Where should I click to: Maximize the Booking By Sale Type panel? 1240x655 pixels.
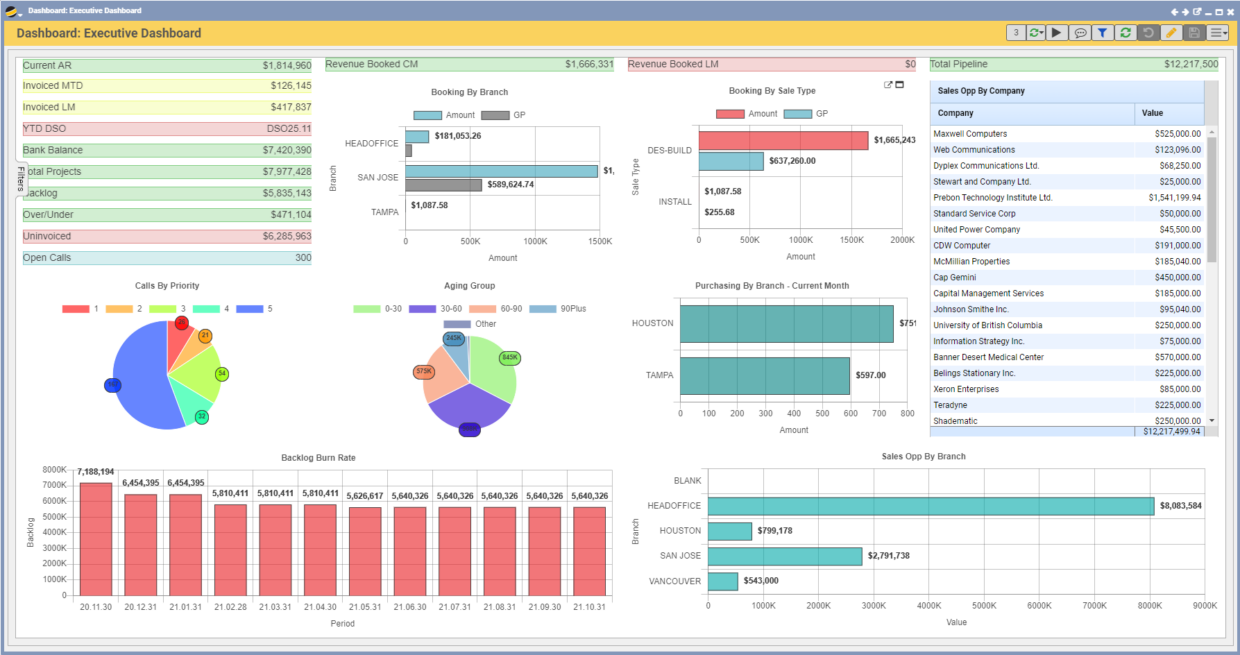899,85
